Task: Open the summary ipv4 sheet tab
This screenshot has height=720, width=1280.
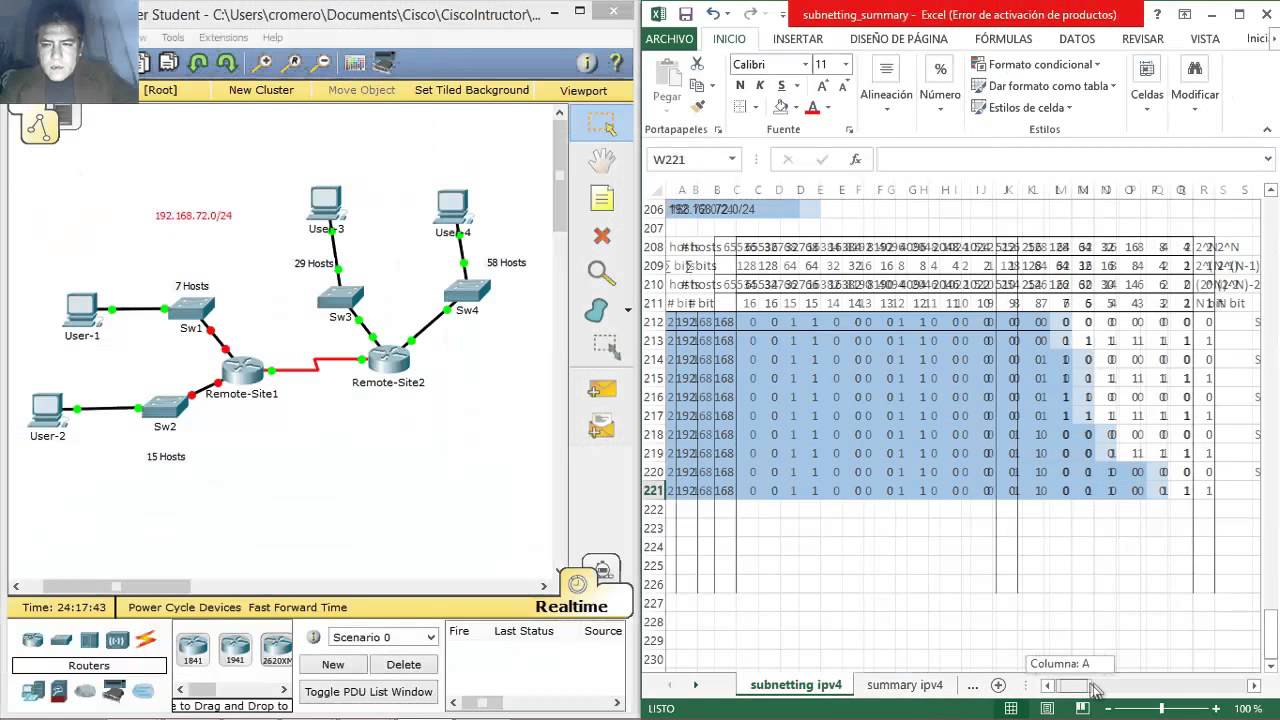Action: (x=905, y=685)
